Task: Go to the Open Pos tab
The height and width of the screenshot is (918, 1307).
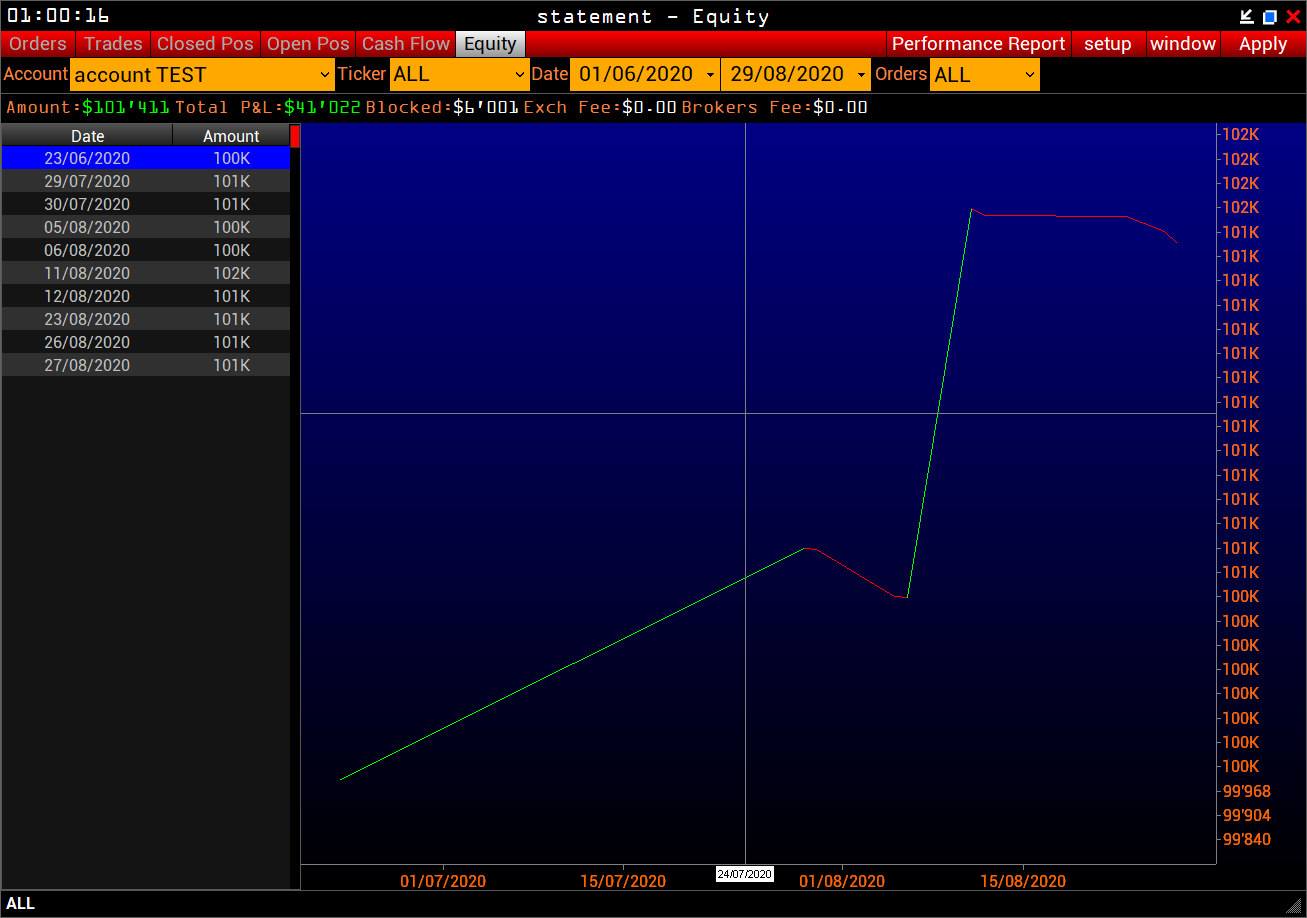Action: click(x=308, y=44)
